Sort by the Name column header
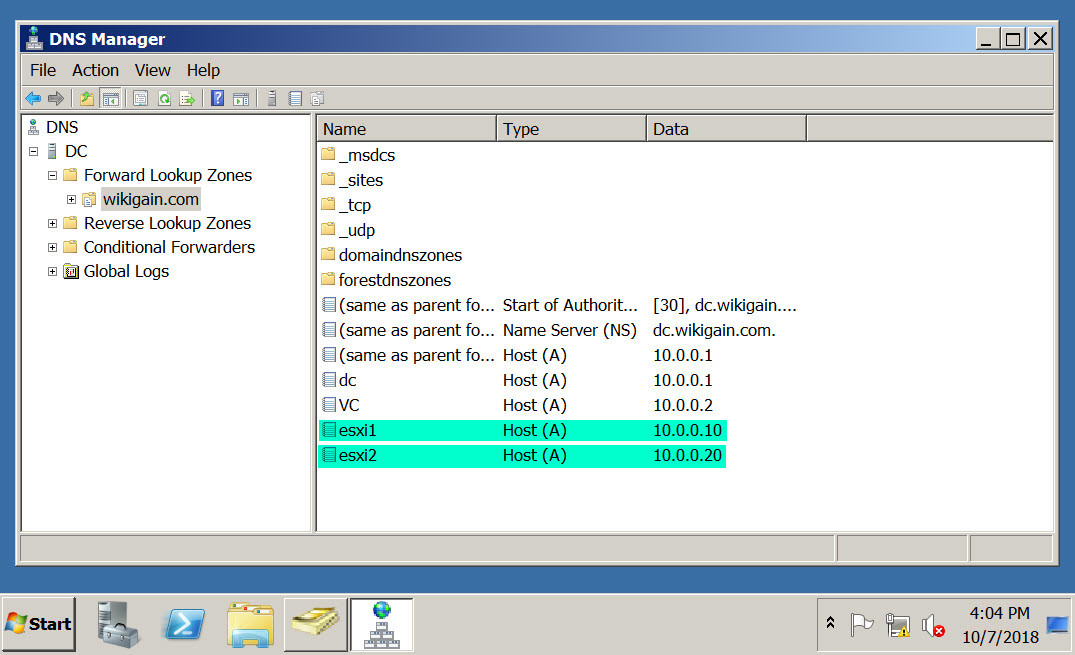The image size is (1075, 655). coord(407,129)
